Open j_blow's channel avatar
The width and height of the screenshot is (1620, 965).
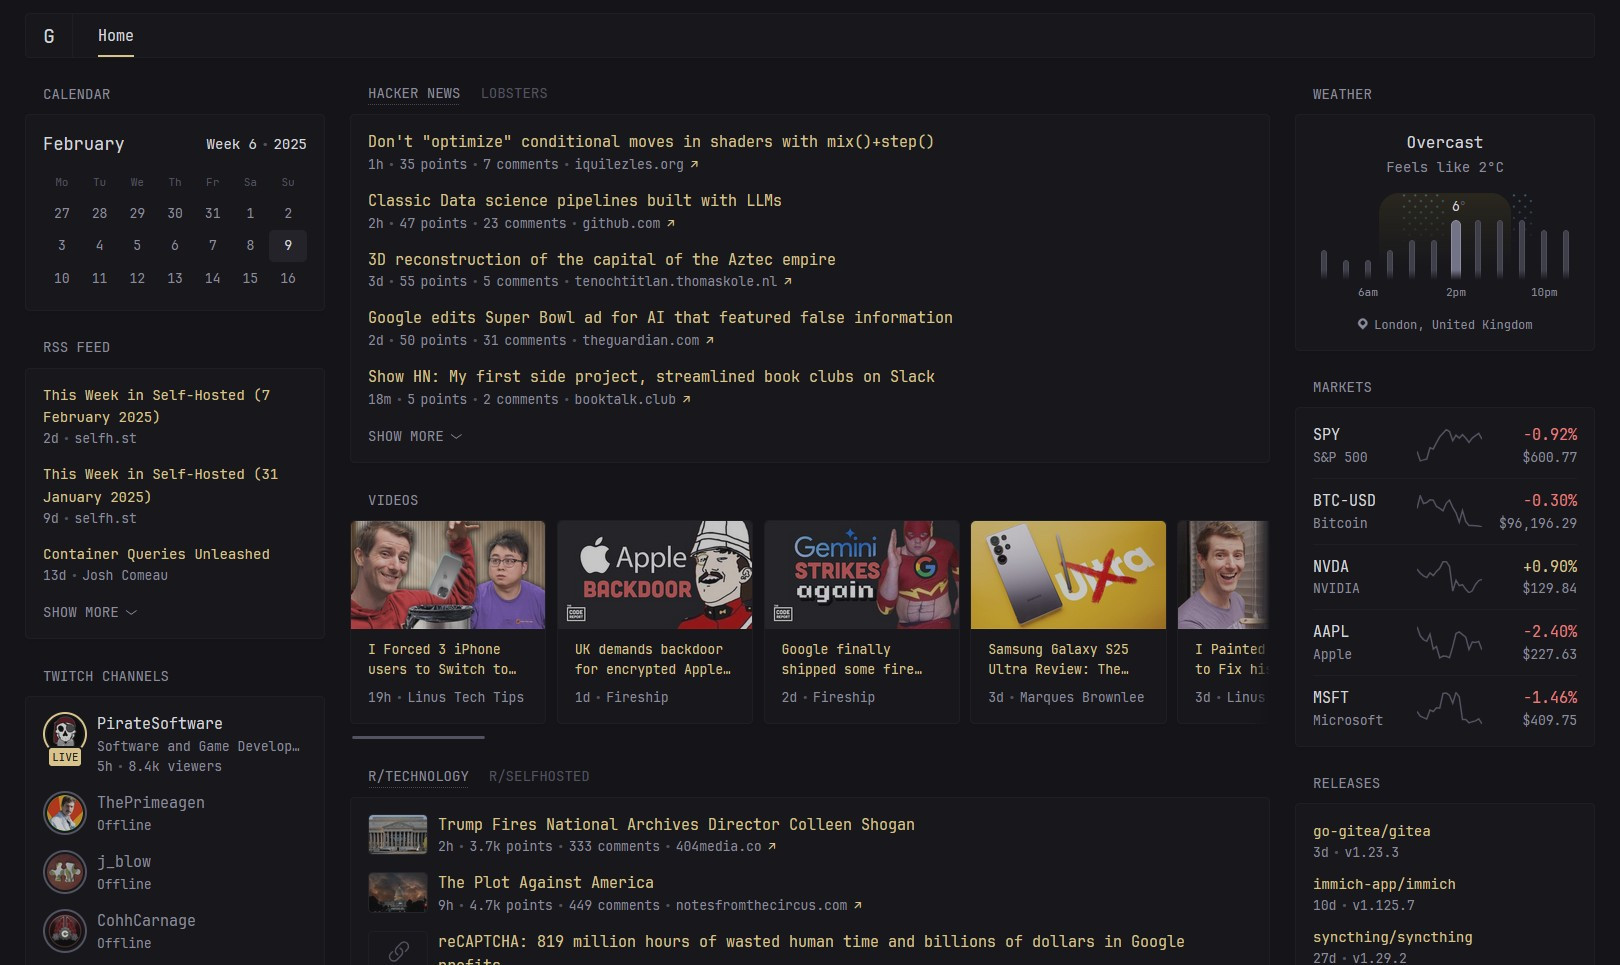(x=65, y=872)
